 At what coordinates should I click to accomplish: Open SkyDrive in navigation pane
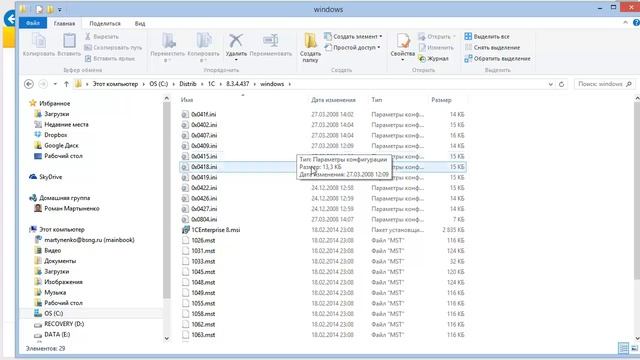coord(50,177)
